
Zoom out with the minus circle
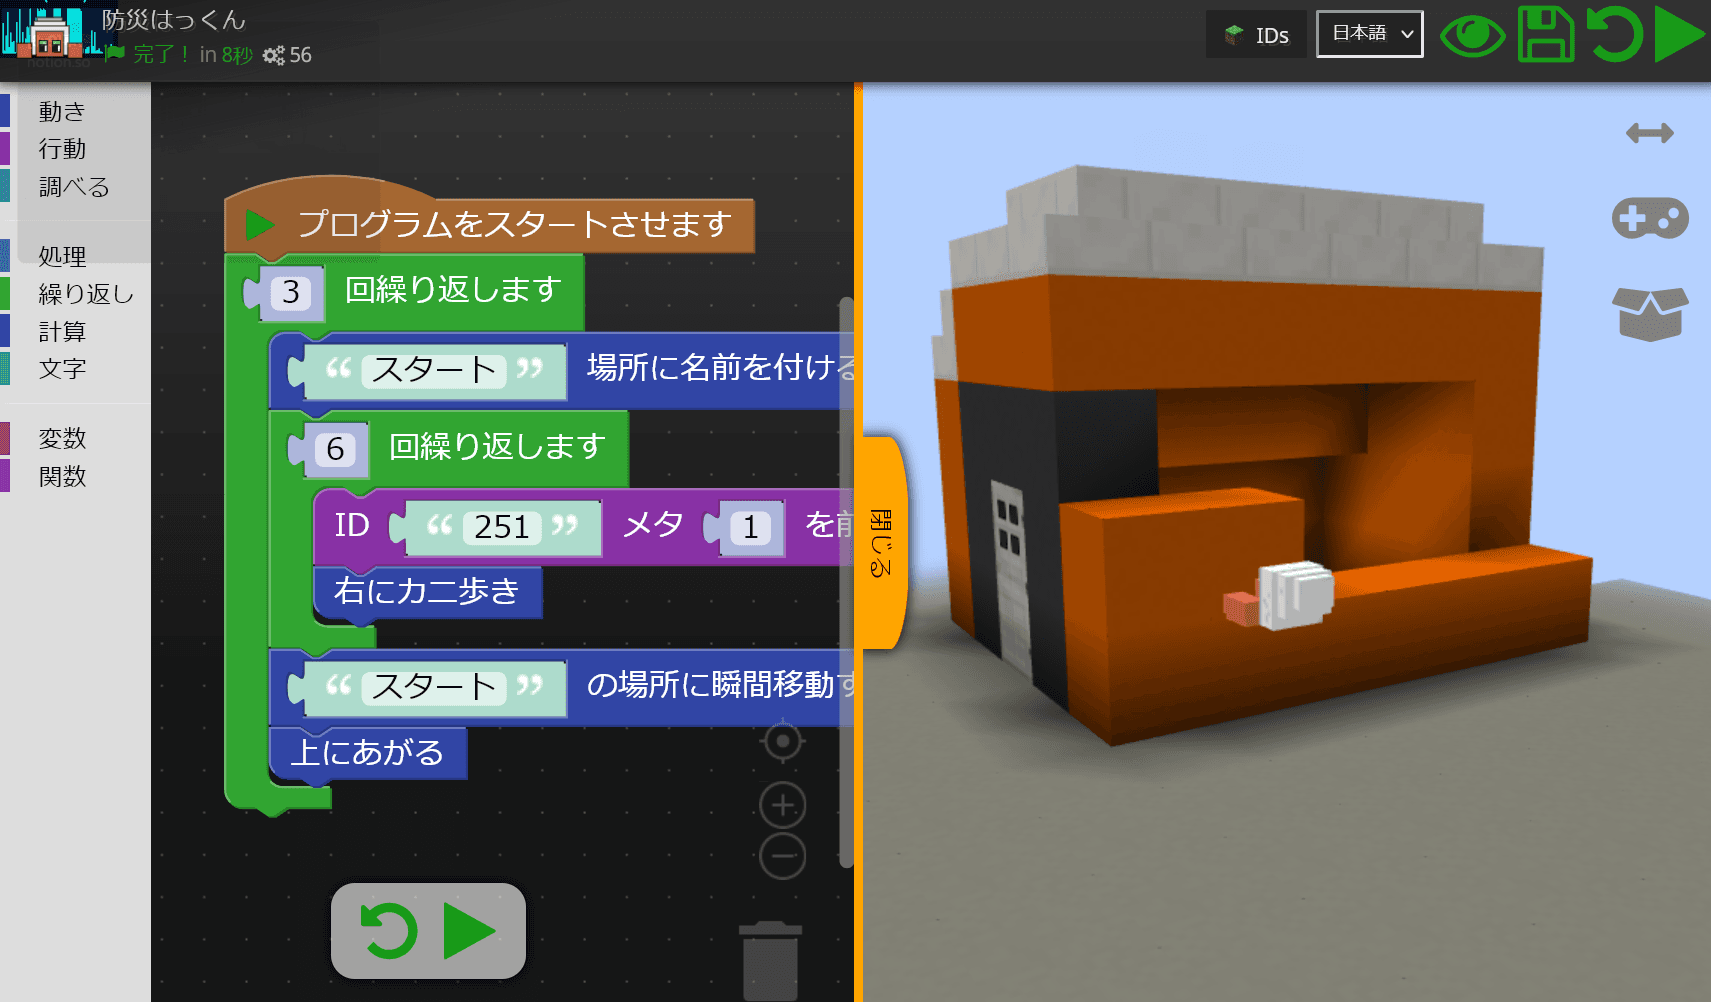782,856
